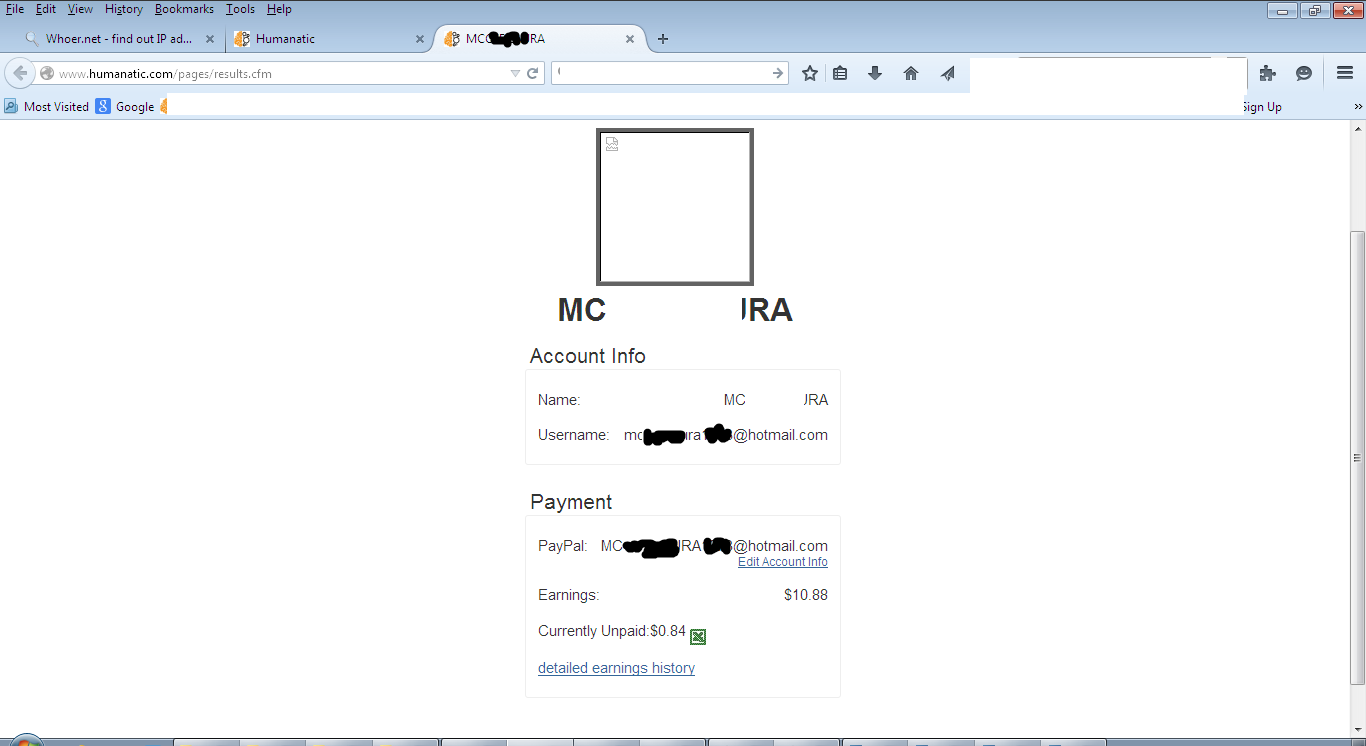Reload the current Humanatic page
Viewport: 1366px width, 746px height.
click(x=533, y=73)
